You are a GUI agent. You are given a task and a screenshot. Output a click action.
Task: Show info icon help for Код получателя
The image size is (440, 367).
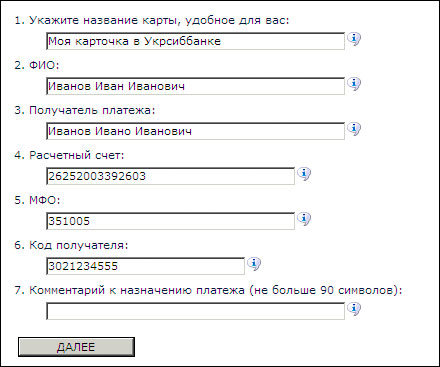[x=254, y=264]
